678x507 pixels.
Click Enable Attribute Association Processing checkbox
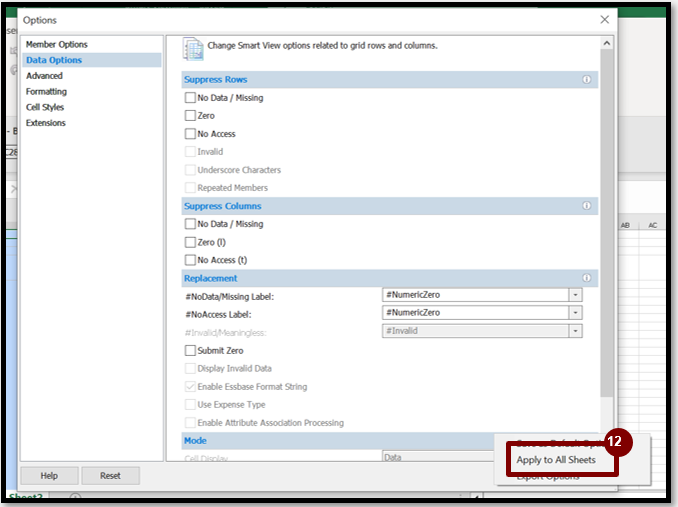(x=190, y=423)
